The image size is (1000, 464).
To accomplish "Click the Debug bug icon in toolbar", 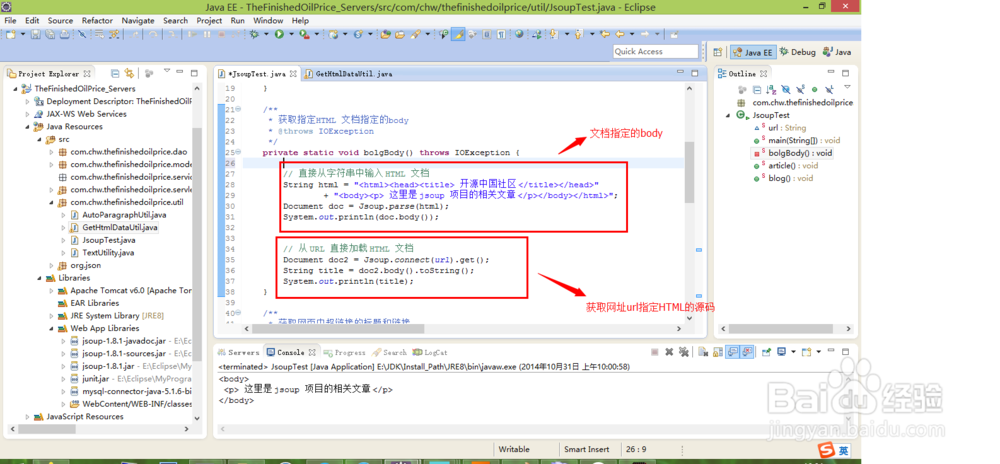I will [254, 34].
